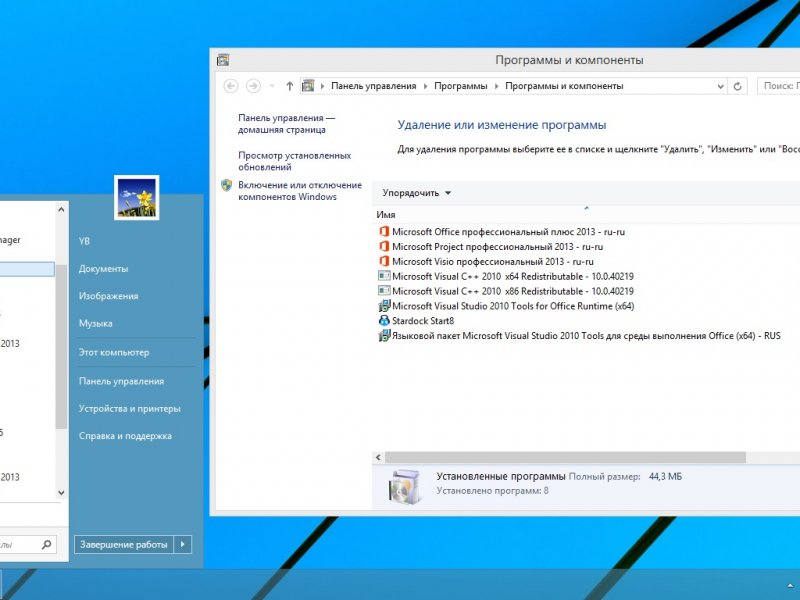Viewport: 800px width, 600px height.
Task: Refresh the Programs and Features view
Action: pos(737,86)
